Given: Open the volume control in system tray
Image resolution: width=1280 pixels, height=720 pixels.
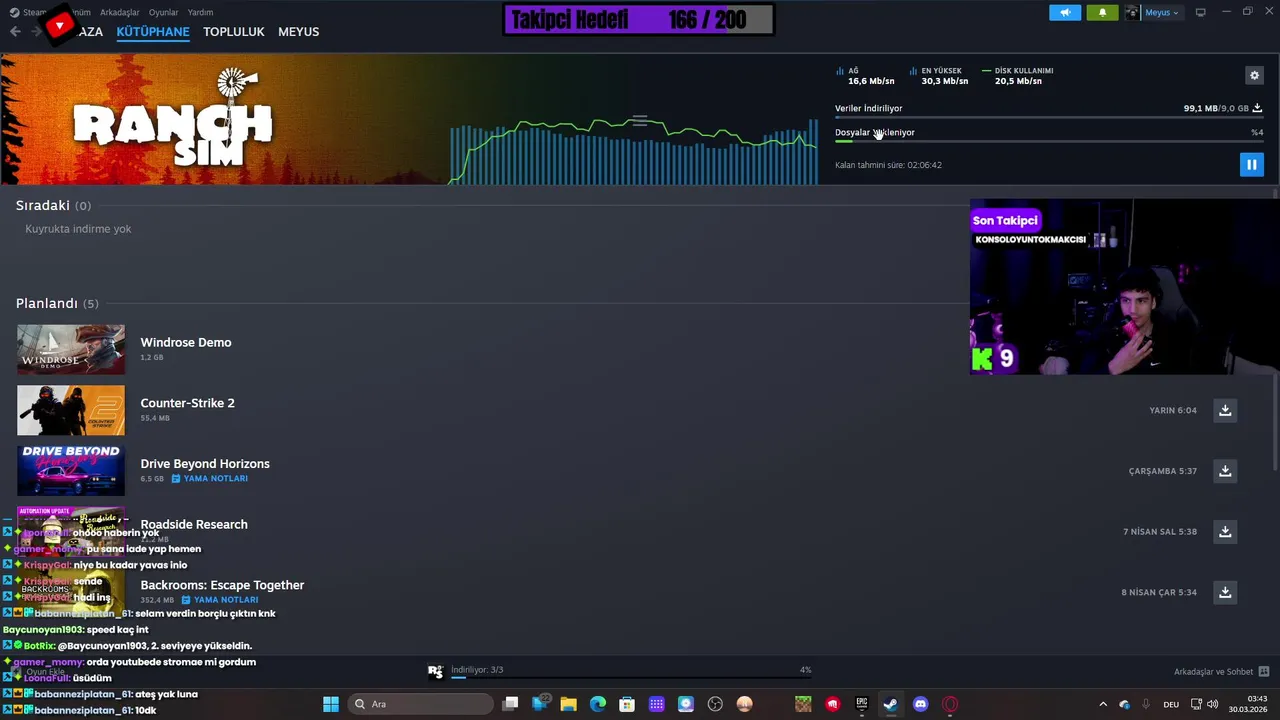Looking at the screenshot, I should pos(1212,704).
